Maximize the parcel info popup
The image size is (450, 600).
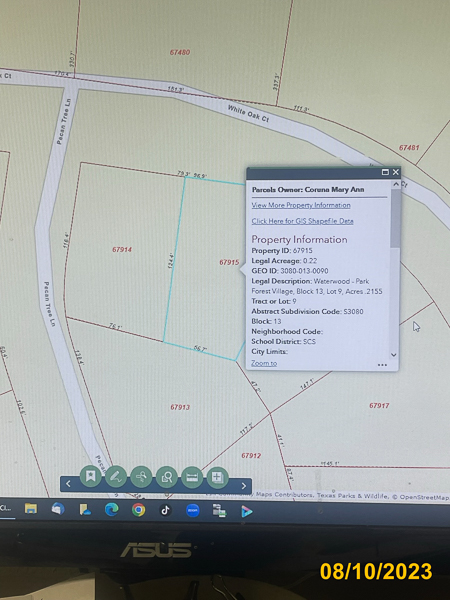(385, 172)
